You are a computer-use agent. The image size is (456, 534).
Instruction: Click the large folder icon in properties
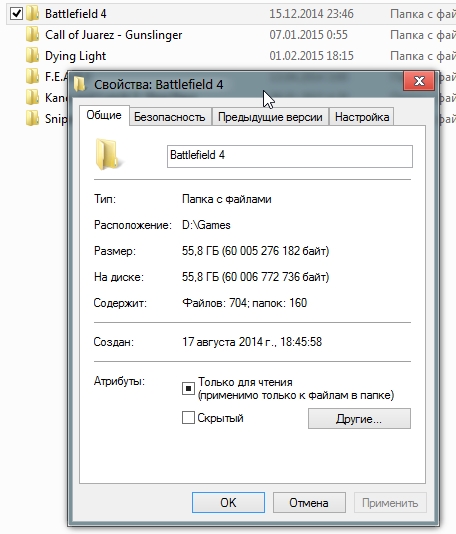pos(108,154)
